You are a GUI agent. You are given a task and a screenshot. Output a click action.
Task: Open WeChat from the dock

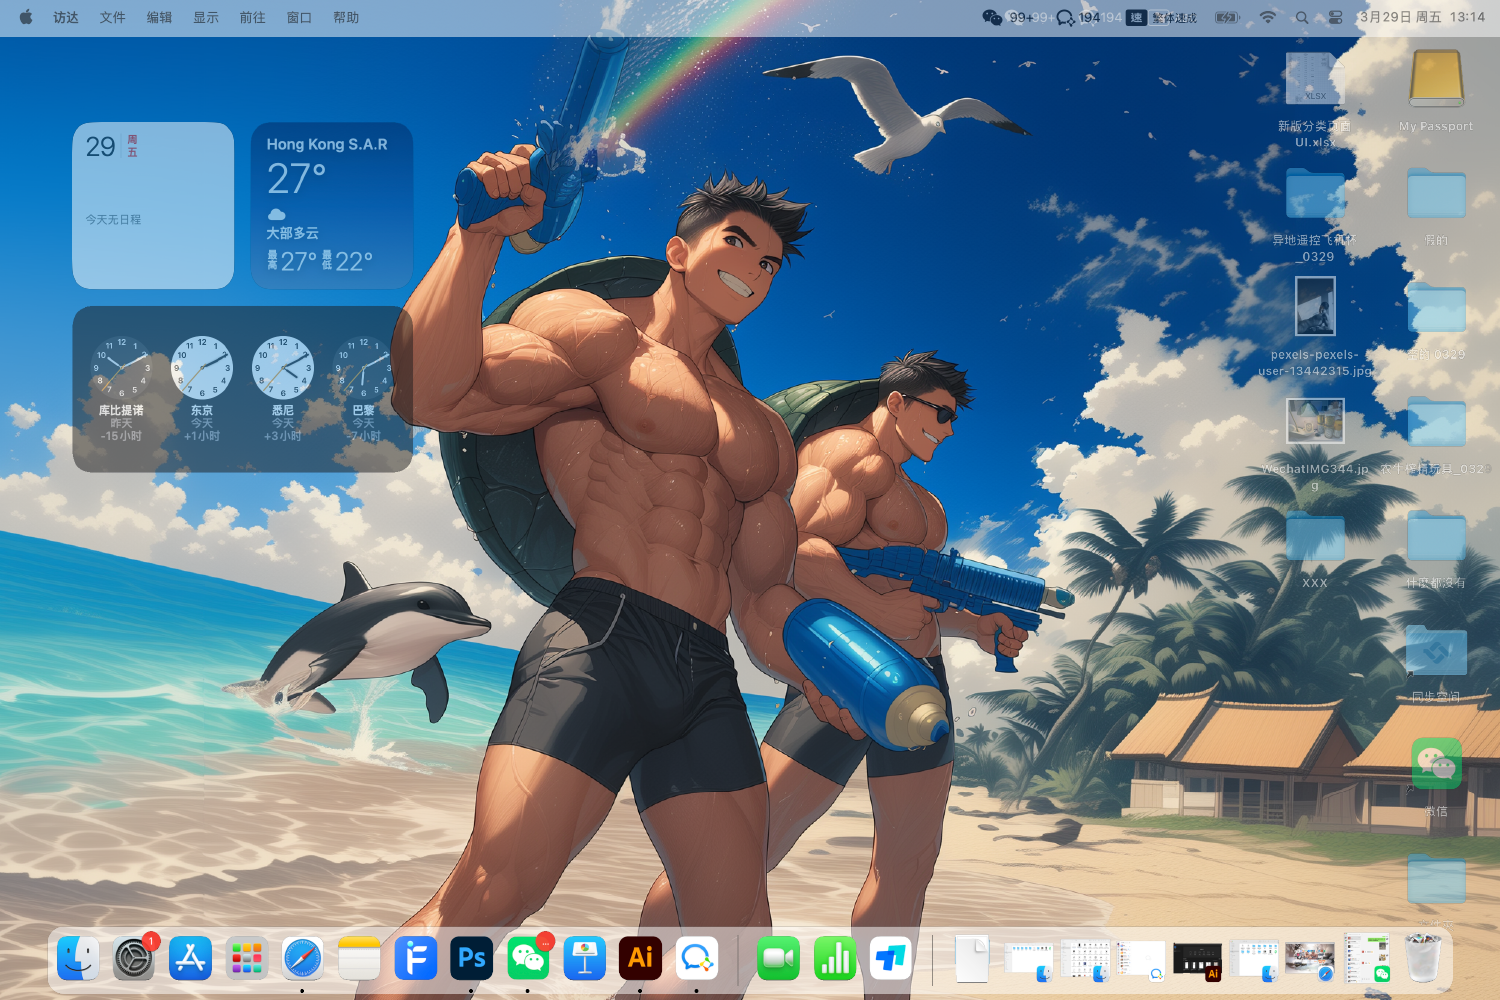[x=528, y=959]
